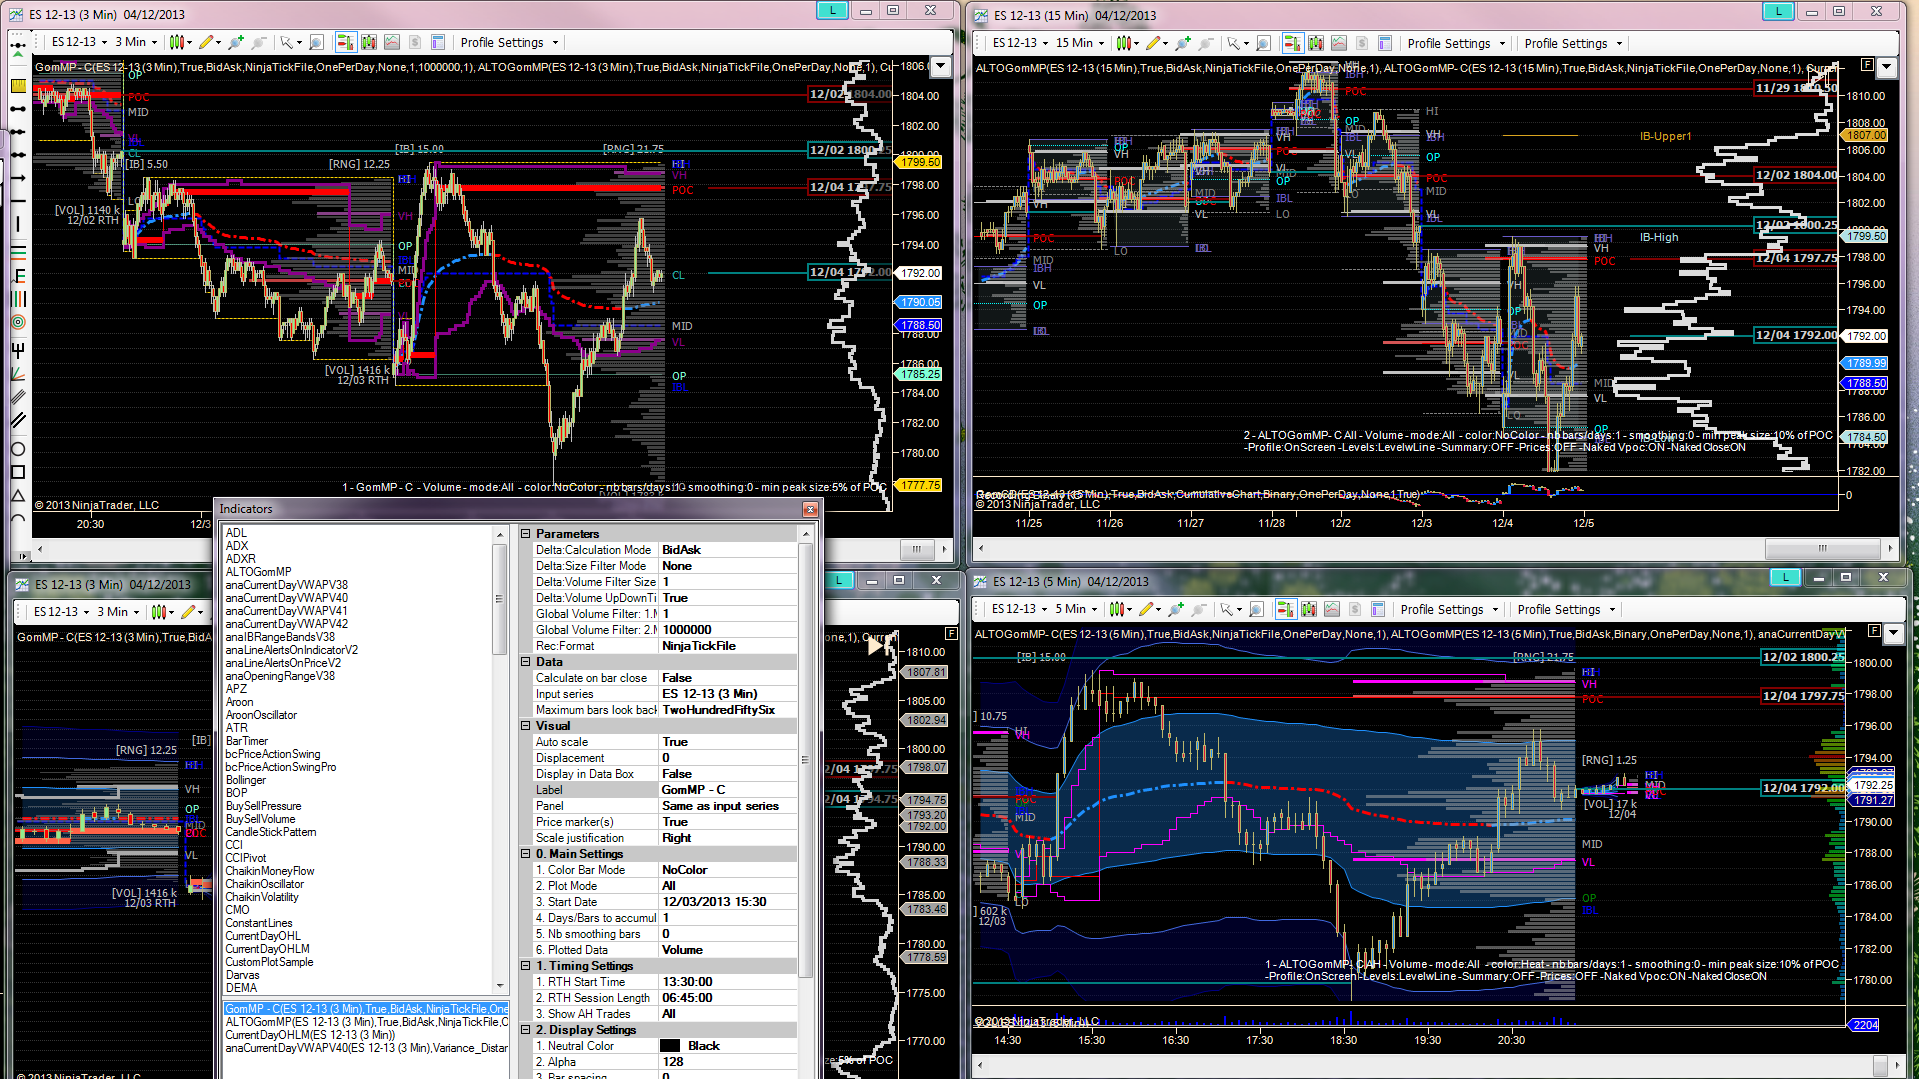Toggle F button on 15 Min chart
The height and width of the screenshot is (1079, 1919).
(1867, 65)
